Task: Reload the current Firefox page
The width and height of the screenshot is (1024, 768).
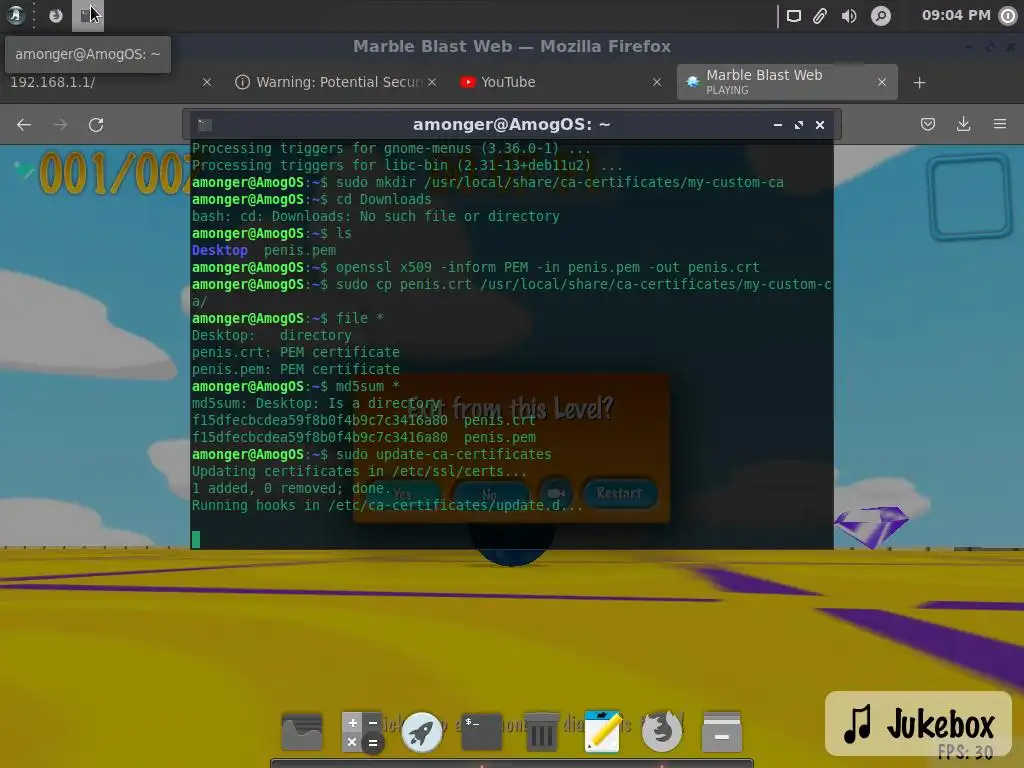Action: [x=96, y=125]
